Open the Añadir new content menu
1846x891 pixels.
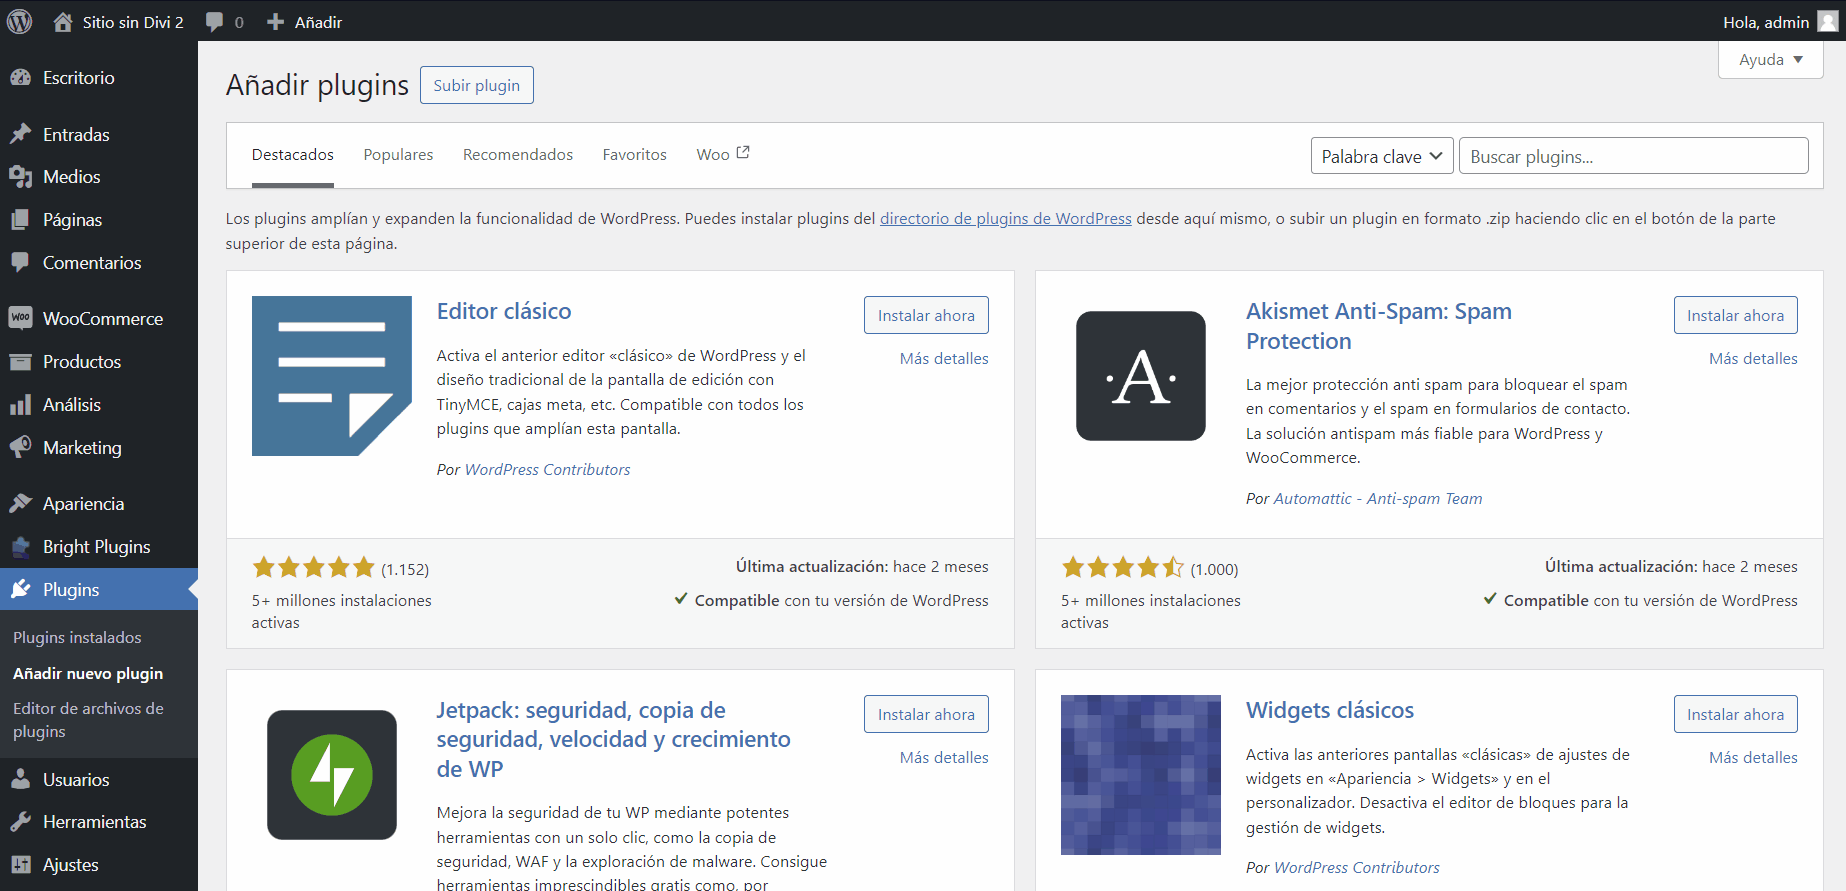[x=305, y=22]
